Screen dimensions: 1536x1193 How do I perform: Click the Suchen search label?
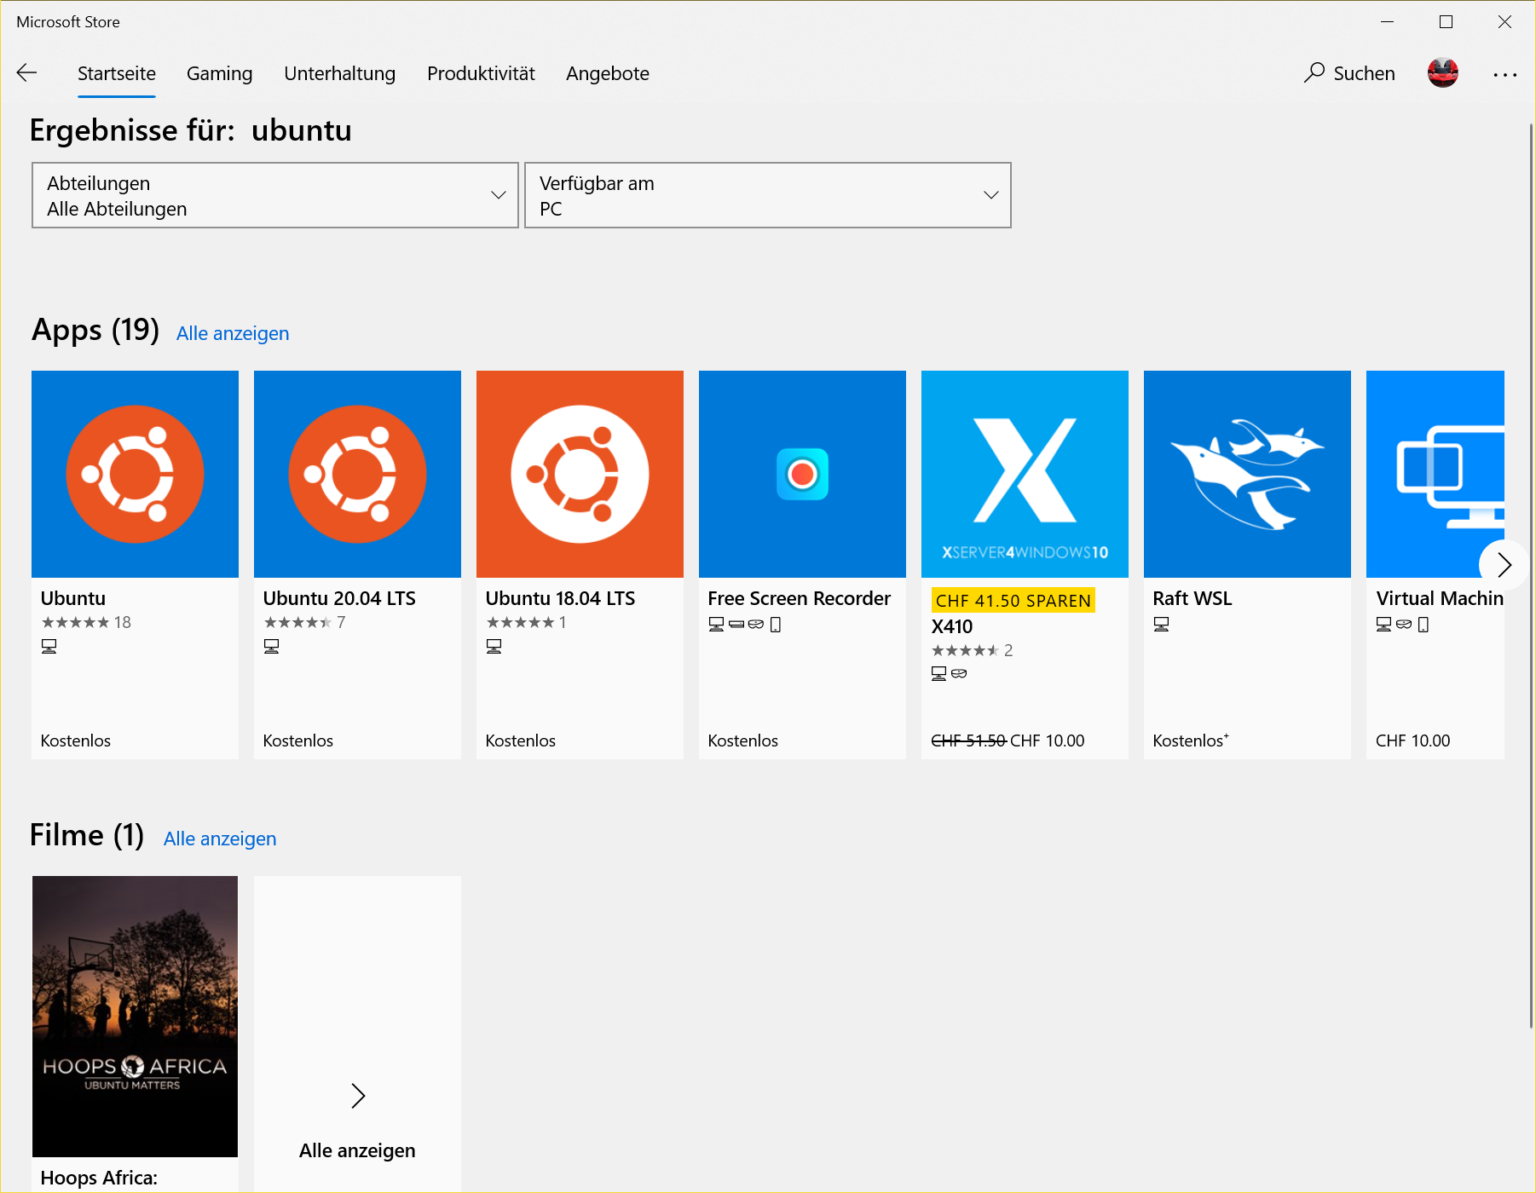point(1364,73)
